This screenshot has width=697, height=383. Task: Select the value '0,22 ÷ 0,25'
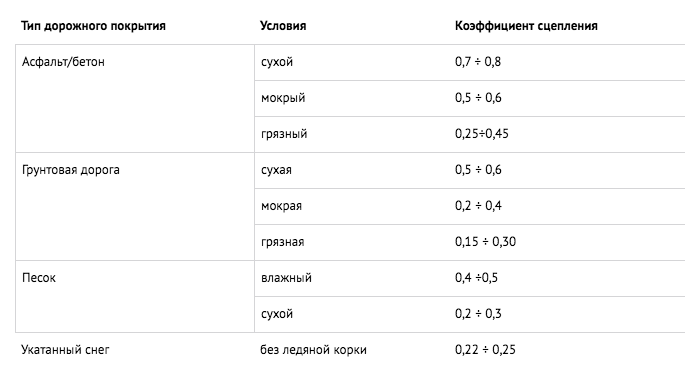485,350
